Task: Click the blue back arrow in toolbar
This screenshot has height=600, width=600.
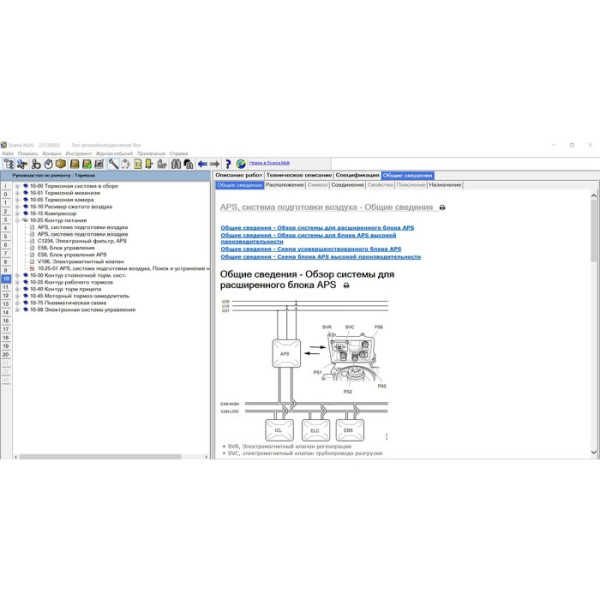Action: click(x=202, y=163)
